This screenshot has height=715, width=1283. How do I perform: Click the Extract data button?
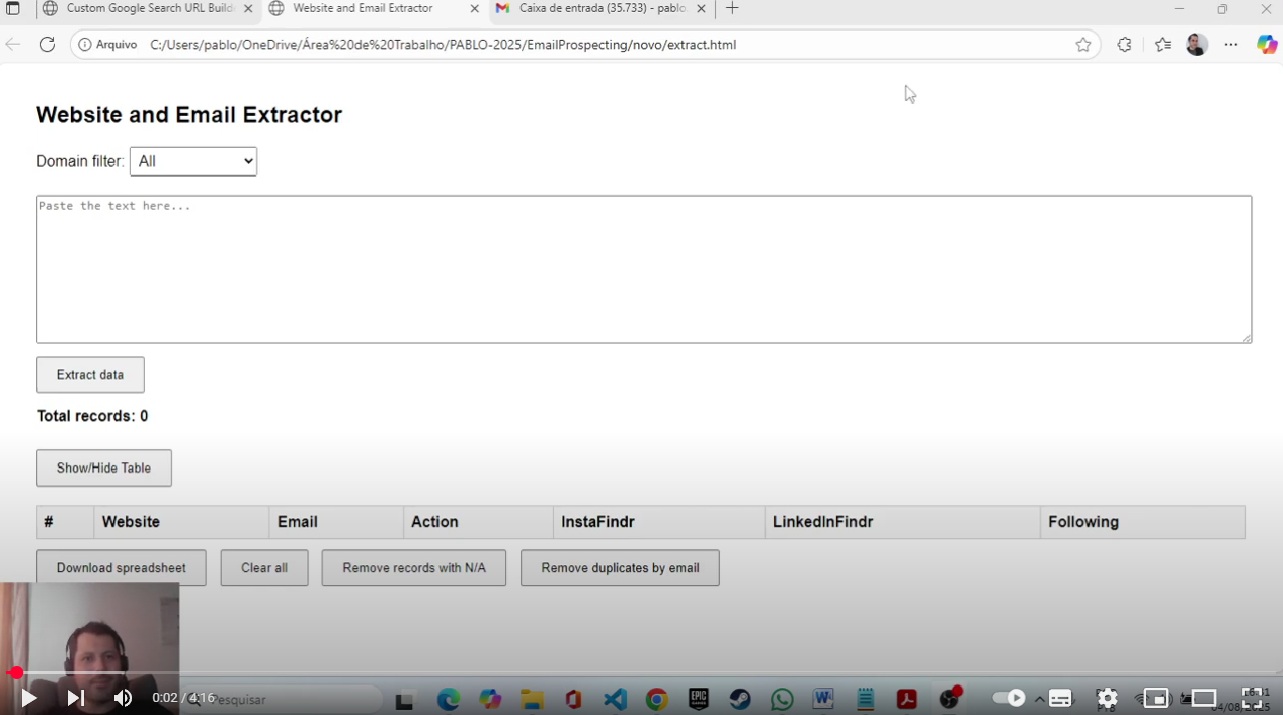(90, 375)
